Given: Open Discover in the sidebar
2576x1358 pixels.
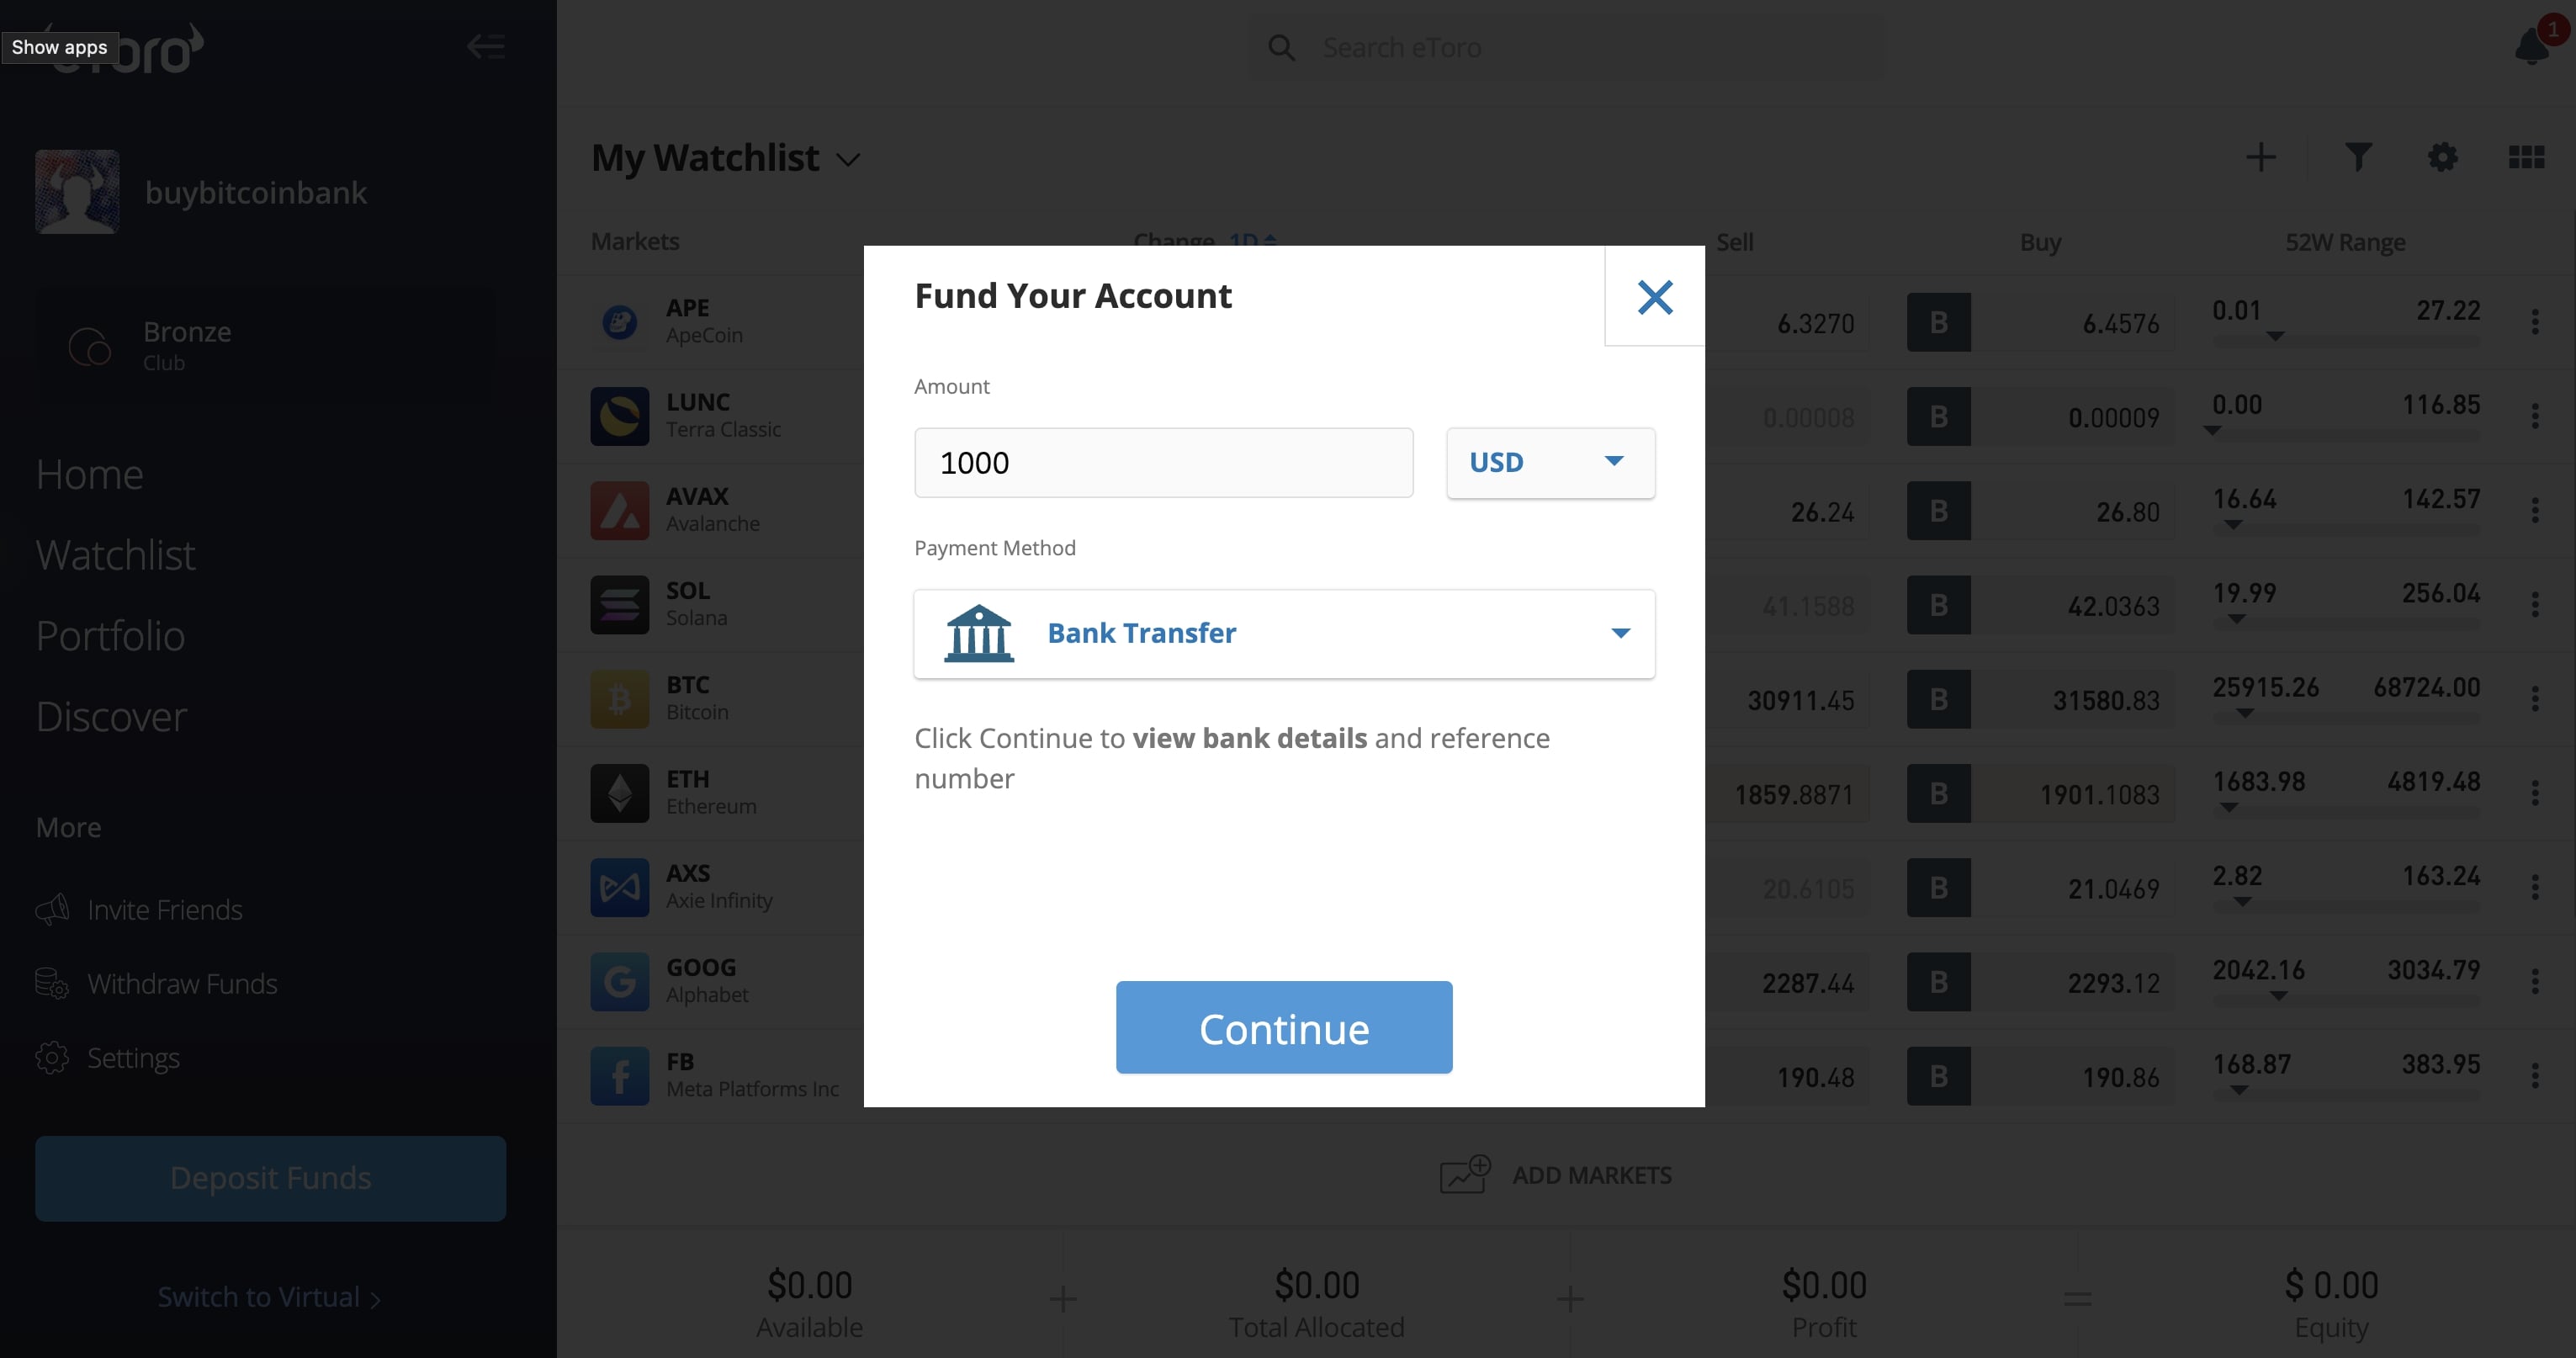Looking at the screenshot, I should click(111, 716).
